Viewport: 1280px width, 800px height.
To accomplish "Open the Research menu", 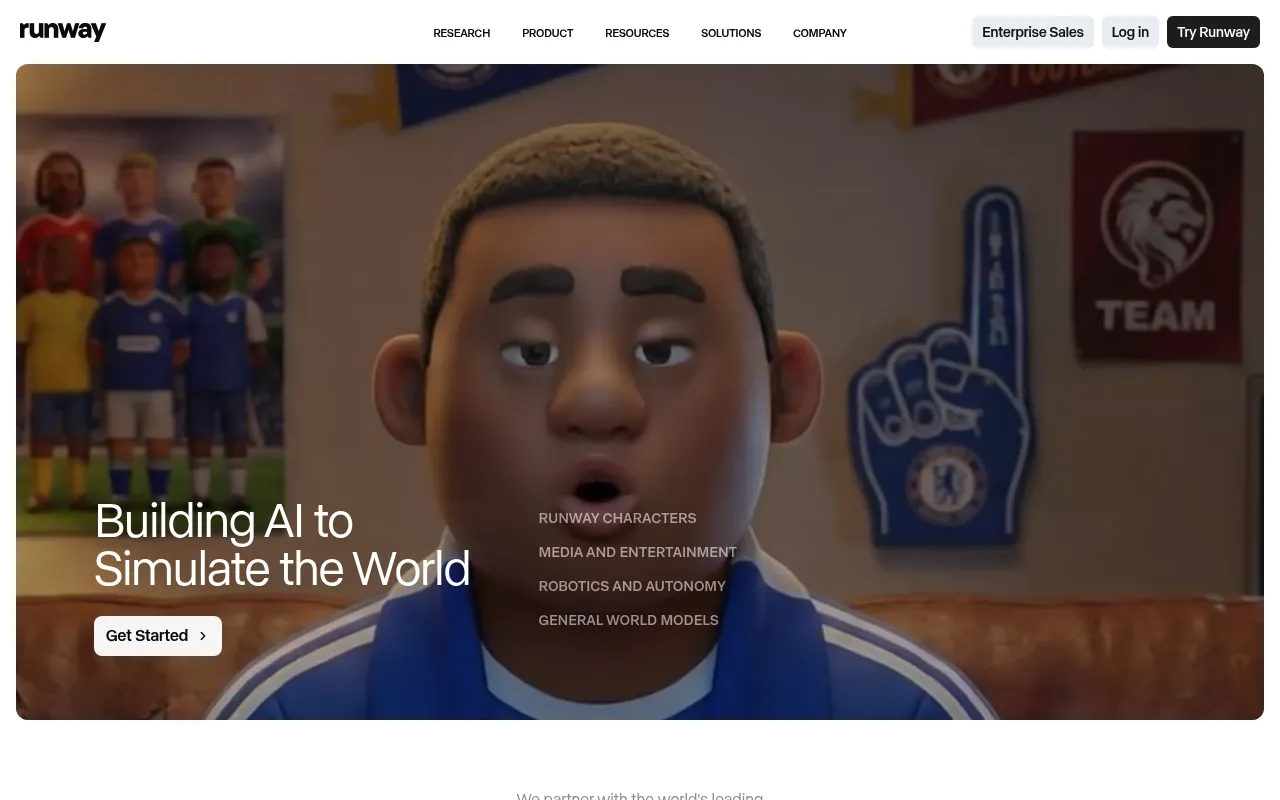I will point(461,33).
